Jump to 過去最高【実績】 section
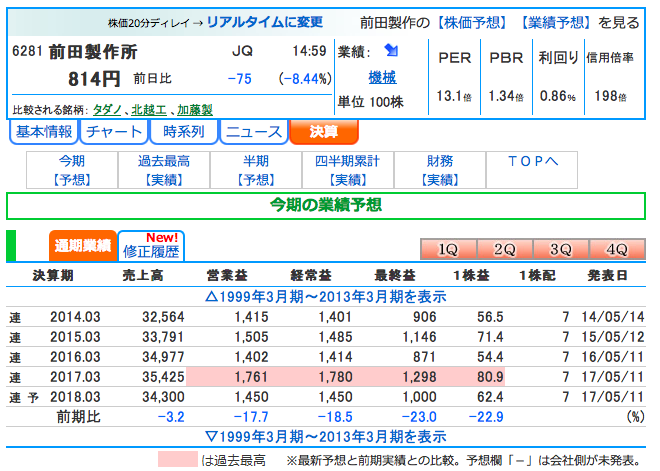 pyautogui.click(x=164, y=170)
